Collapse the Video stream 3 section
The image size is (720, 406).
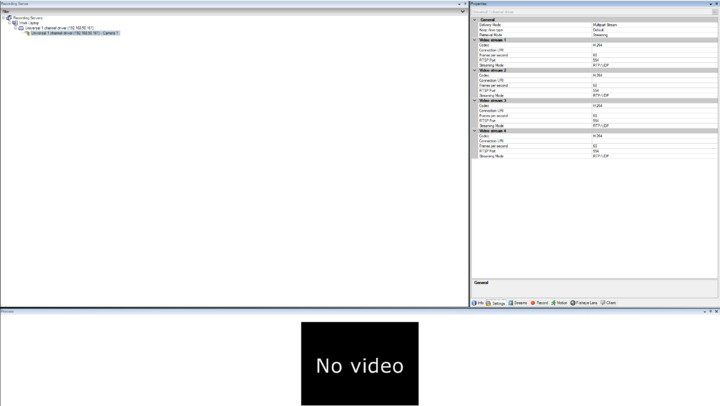(x=474, y=101)
